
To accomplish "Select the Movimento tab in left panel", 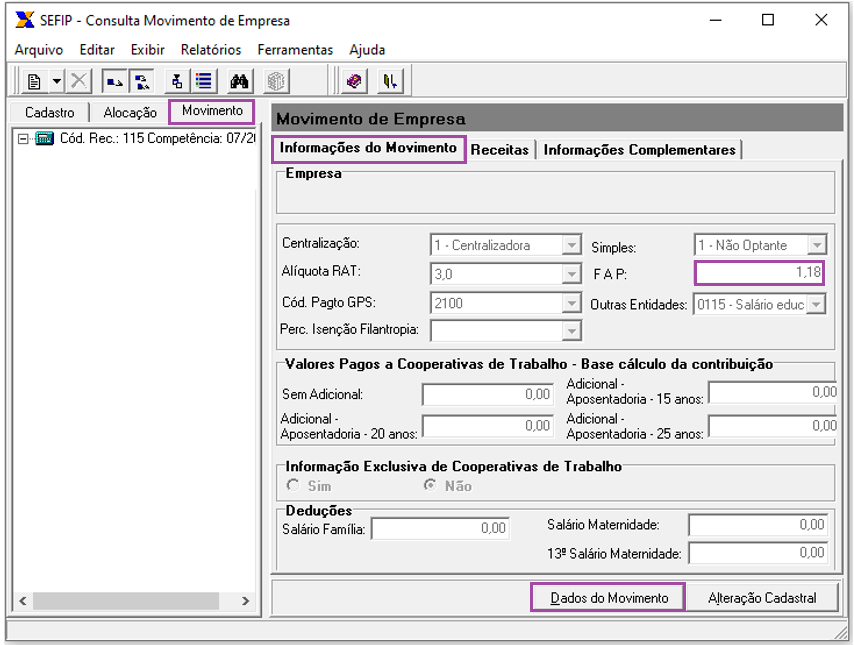I will pos(212,111).
